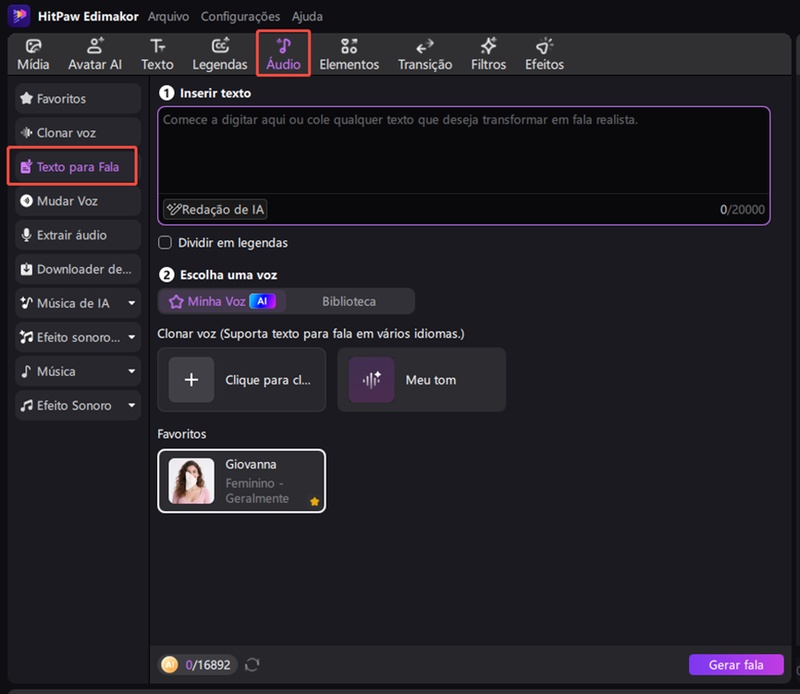Open the Mídia tab
The width and height of the screenshot is (800, 694).
tap(33, 54)
